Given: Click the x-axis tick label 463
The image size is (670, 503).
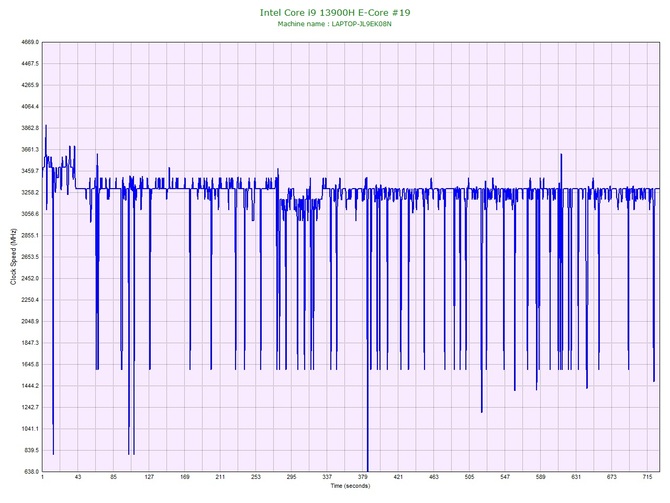Looking at the screenshot, I should (x=434, y=477).
